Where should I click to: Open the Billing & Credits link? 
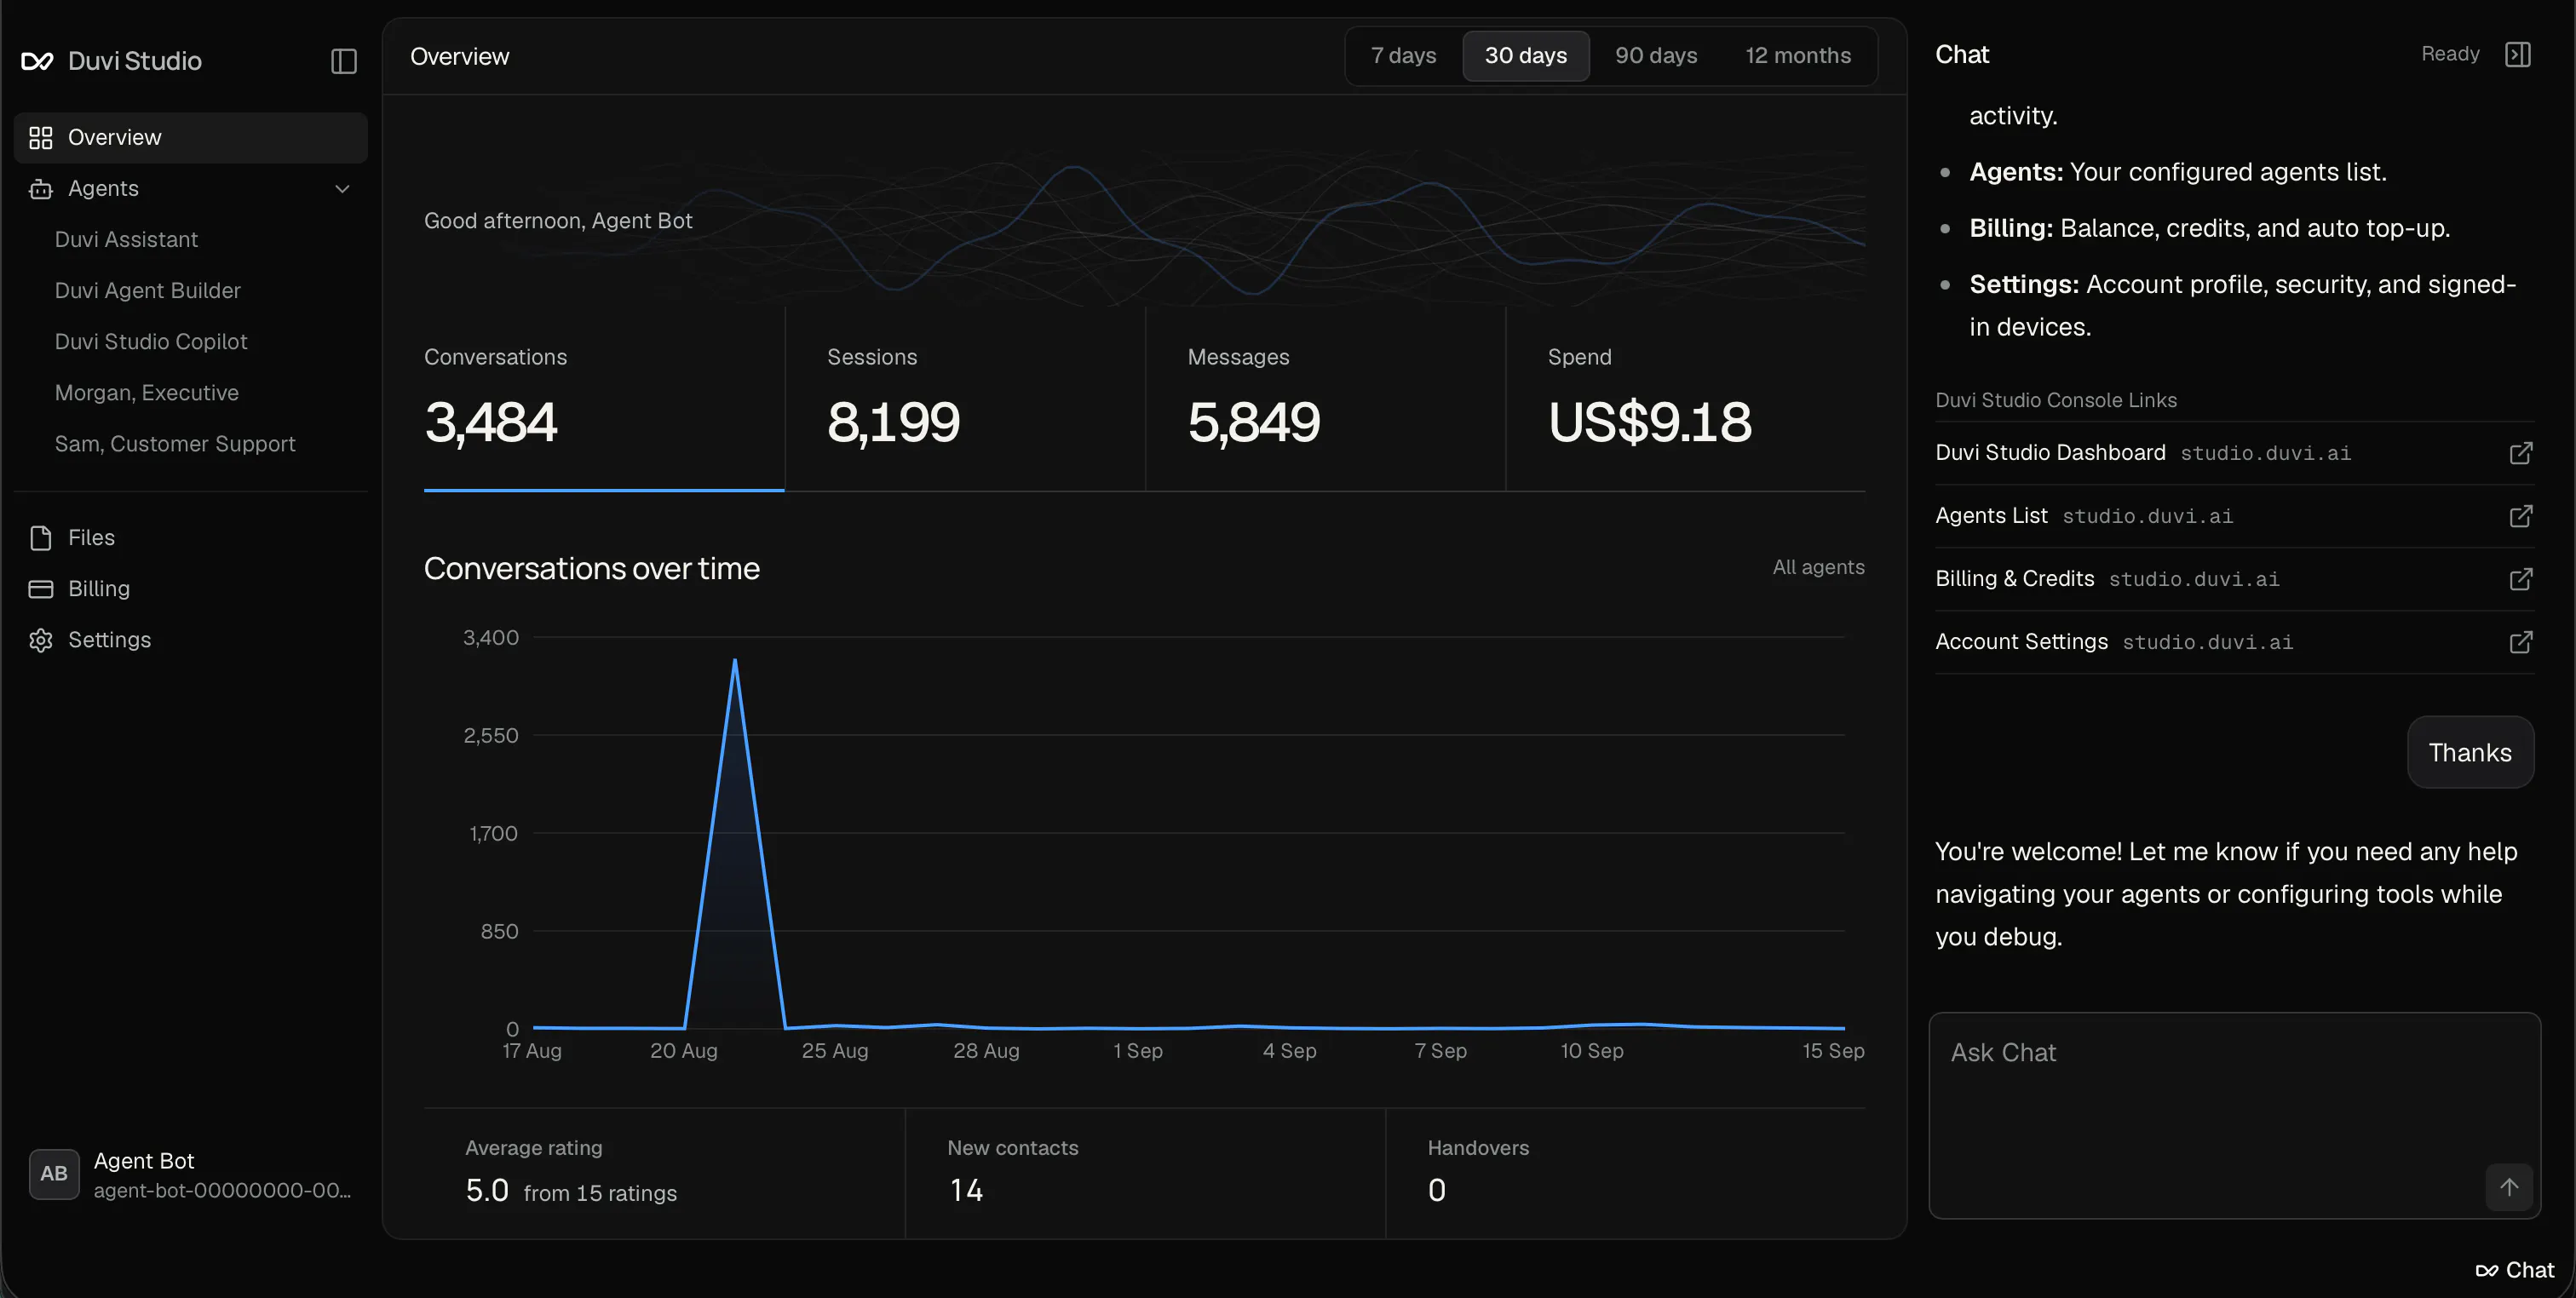2234,579
